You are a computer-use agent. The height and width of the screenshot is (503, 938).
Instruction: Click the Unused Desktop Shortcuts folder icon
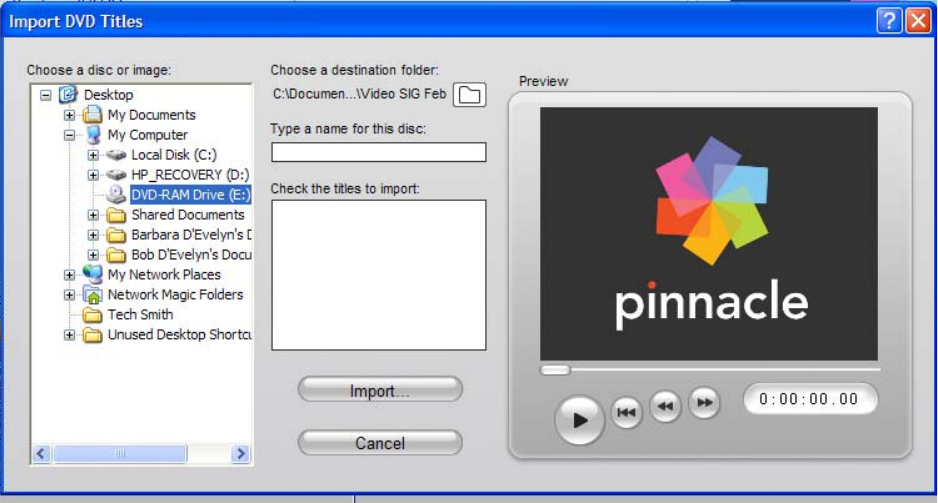coord(93,334)
